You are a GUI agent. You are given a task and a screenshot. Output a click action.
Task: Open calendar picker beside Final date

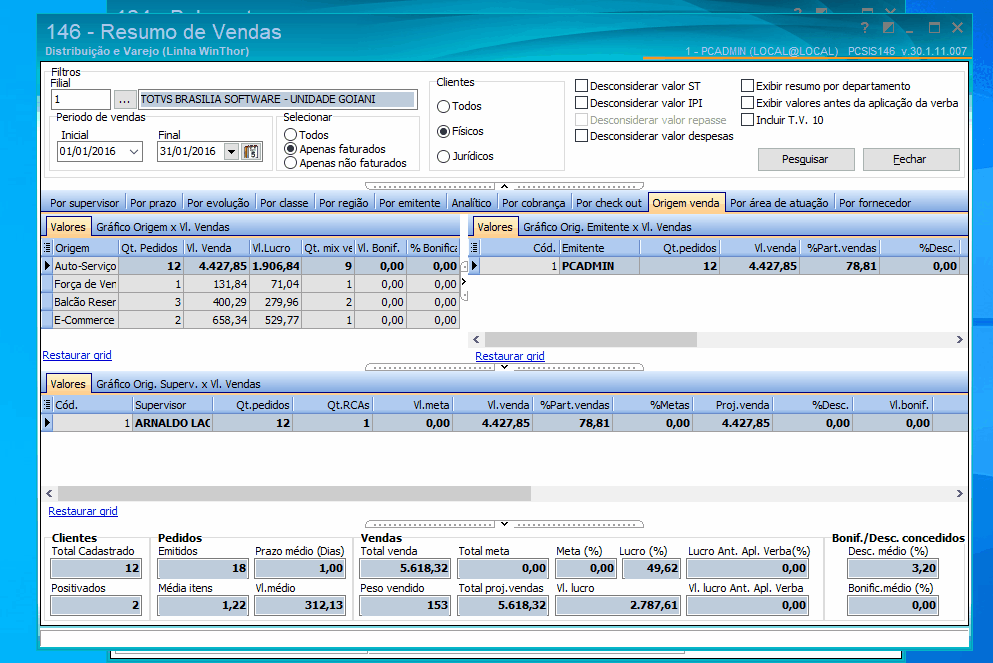[251, 151]
